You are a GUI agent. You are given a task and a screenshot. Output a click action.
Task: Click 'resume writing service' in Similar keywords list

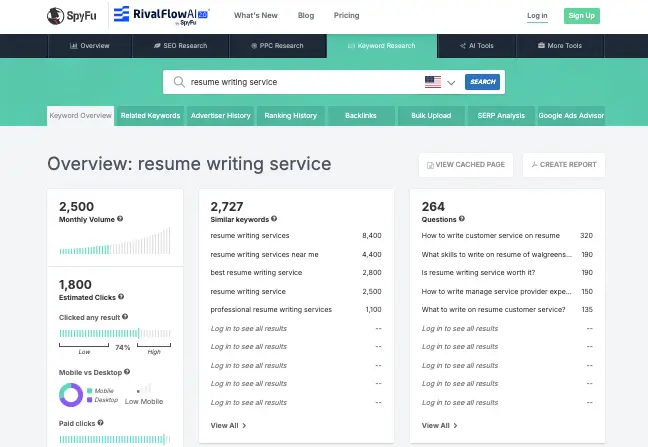(248, 291)
